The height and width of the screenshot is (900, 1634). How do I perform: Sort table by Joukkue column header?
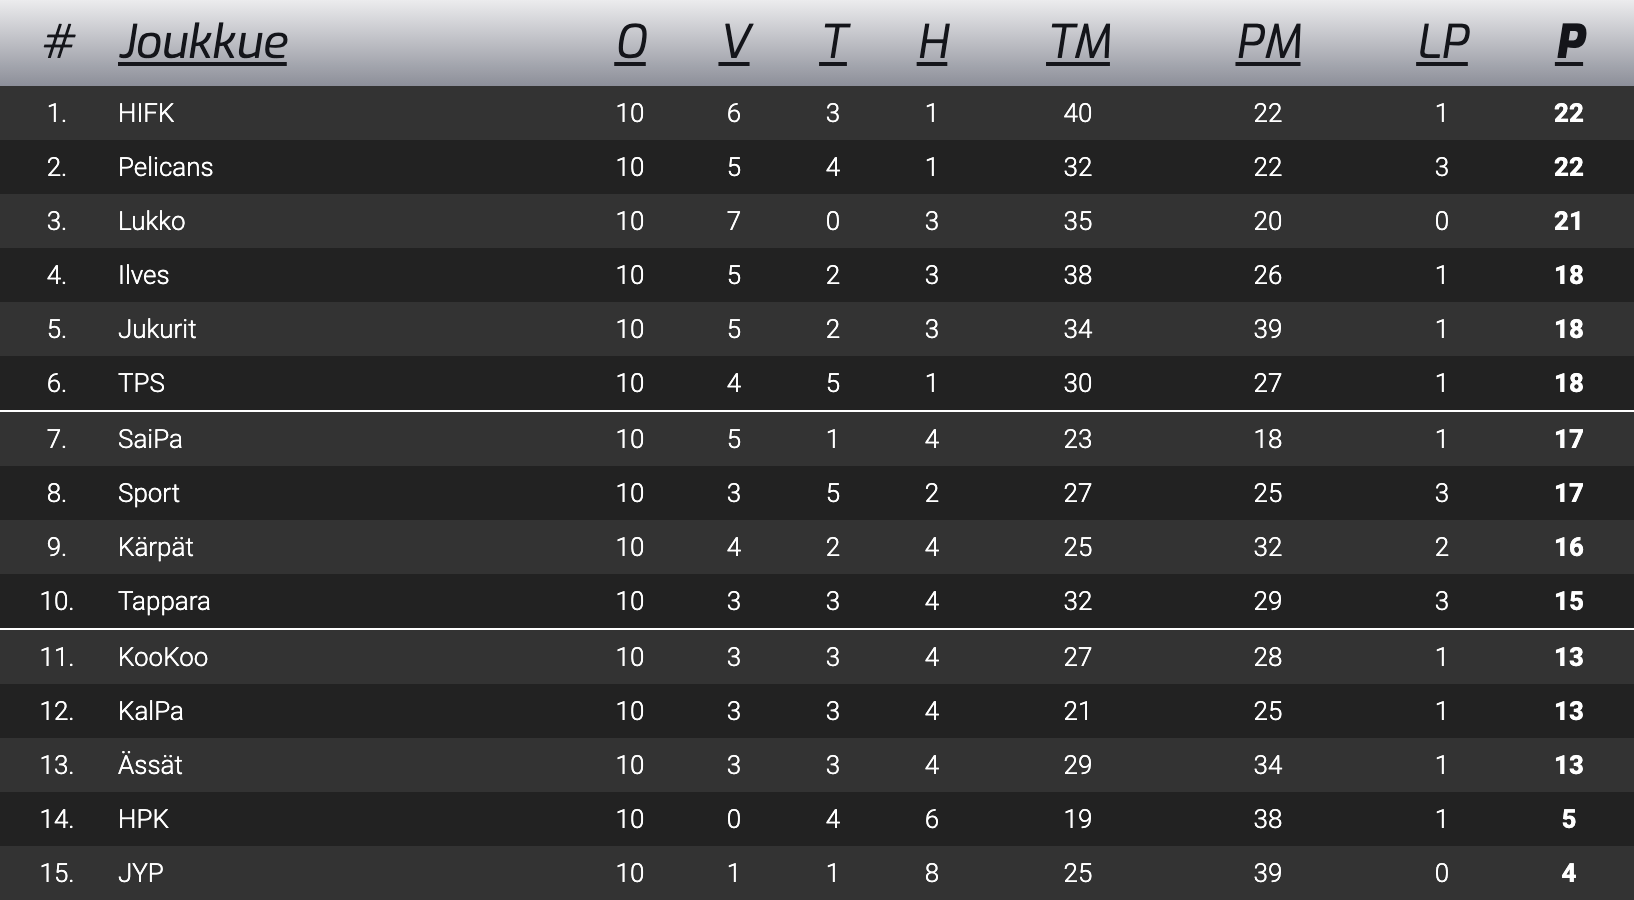(x=203, y=42)
